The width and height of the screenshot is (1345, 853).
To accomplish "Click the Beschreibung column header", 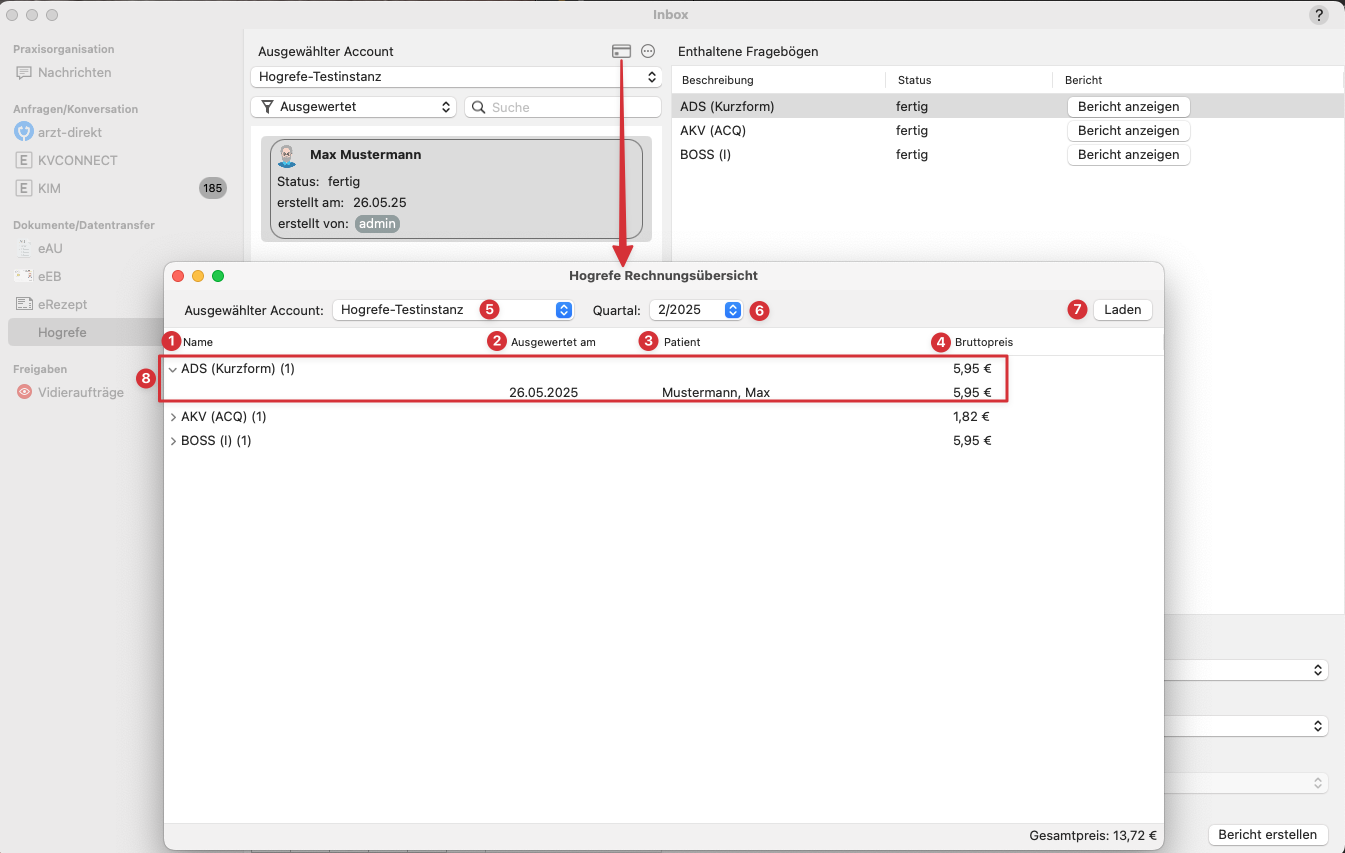I will pos(717,80).
